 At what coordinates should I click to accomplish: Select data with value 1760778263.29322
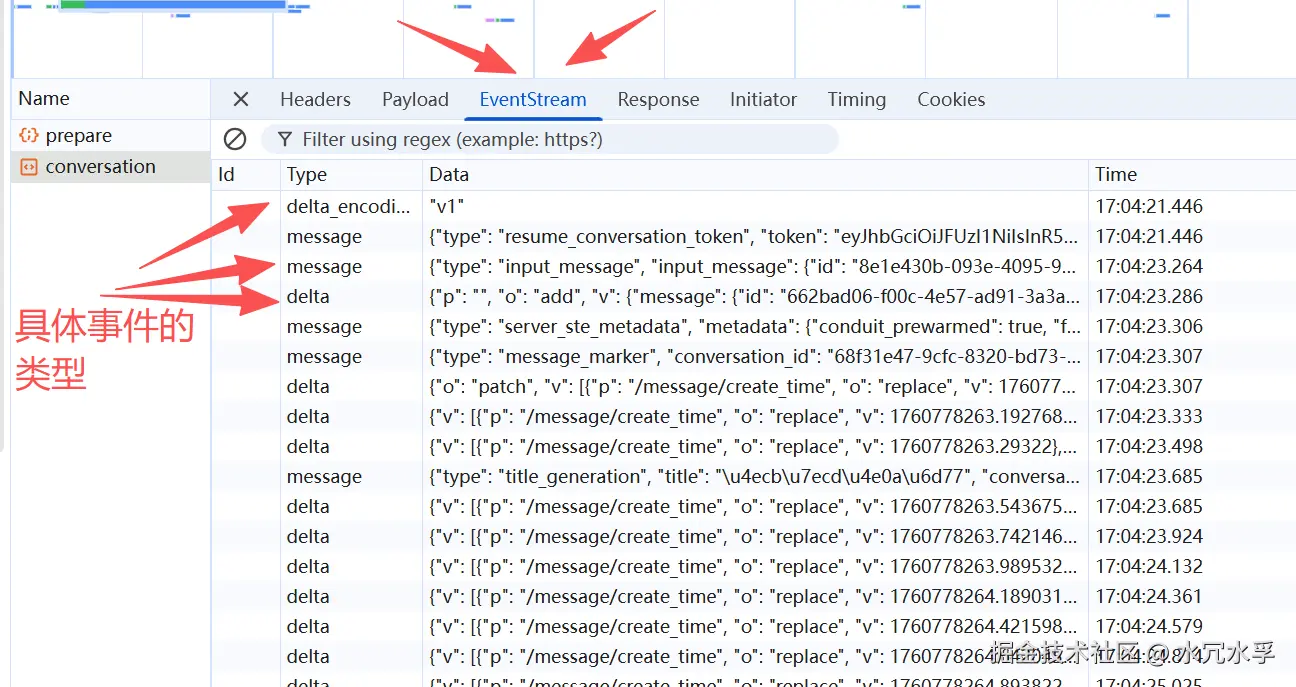coord(754,446)
